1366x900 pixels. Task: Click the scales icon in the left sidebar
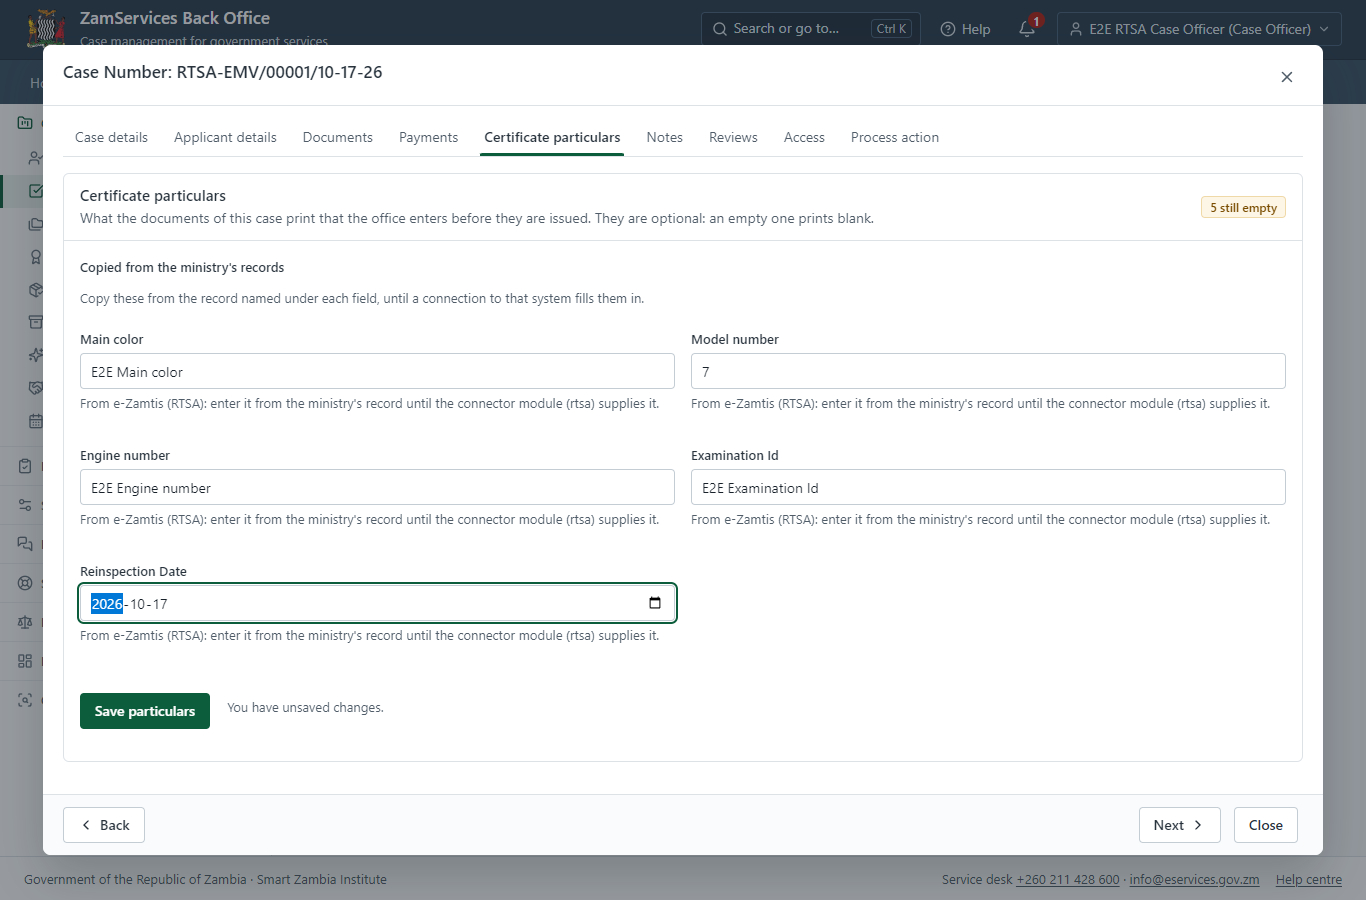pyautogui.click(x=25, y=622)
